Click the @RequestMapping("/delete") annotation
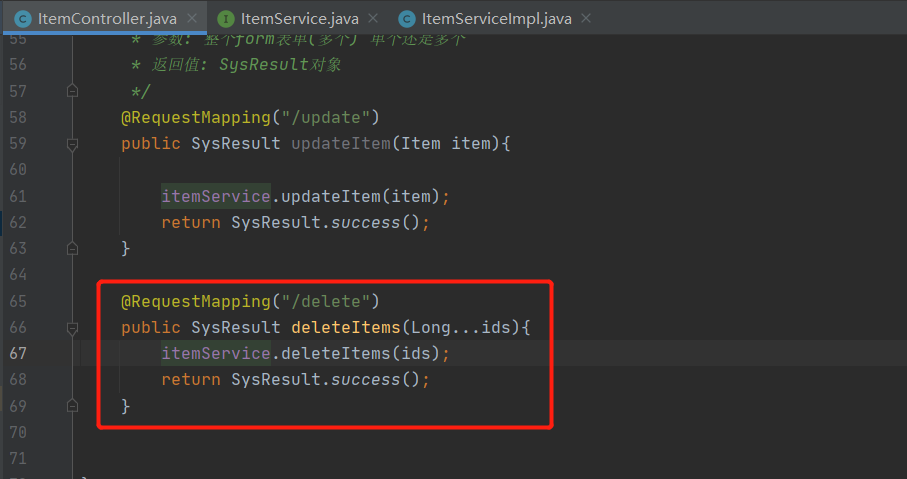Screen dimensions: 907x479 [250, 301]
